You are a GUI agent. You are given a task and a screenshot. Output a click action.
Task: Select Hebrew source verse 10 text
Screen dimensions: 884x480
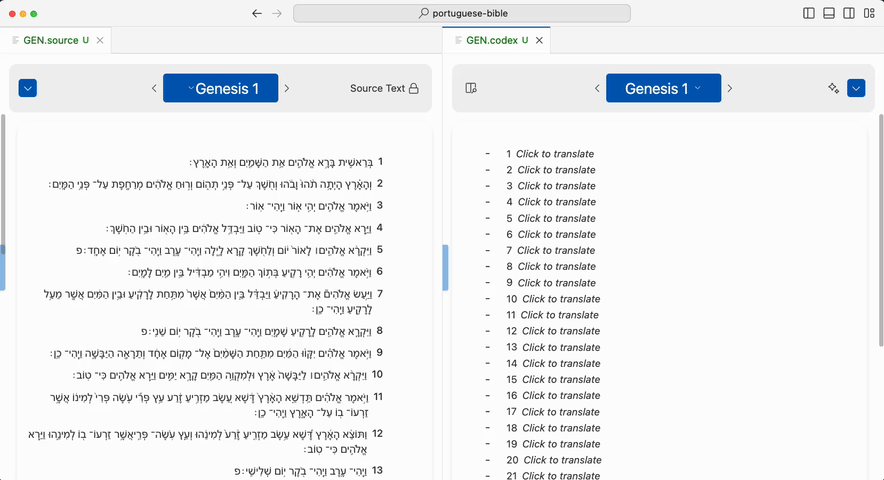(x=221, y=375)
